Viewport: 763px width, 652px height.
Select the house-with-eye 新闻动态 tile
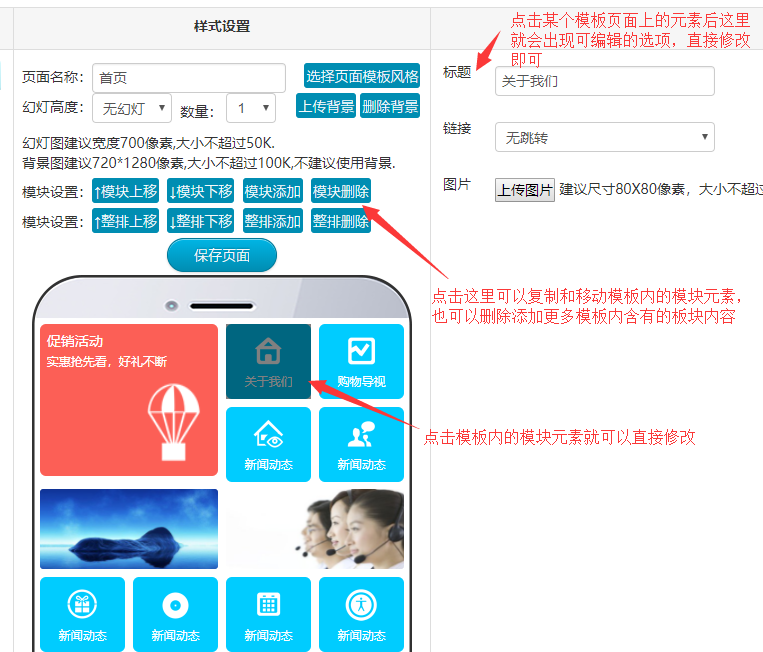point(268,443)
